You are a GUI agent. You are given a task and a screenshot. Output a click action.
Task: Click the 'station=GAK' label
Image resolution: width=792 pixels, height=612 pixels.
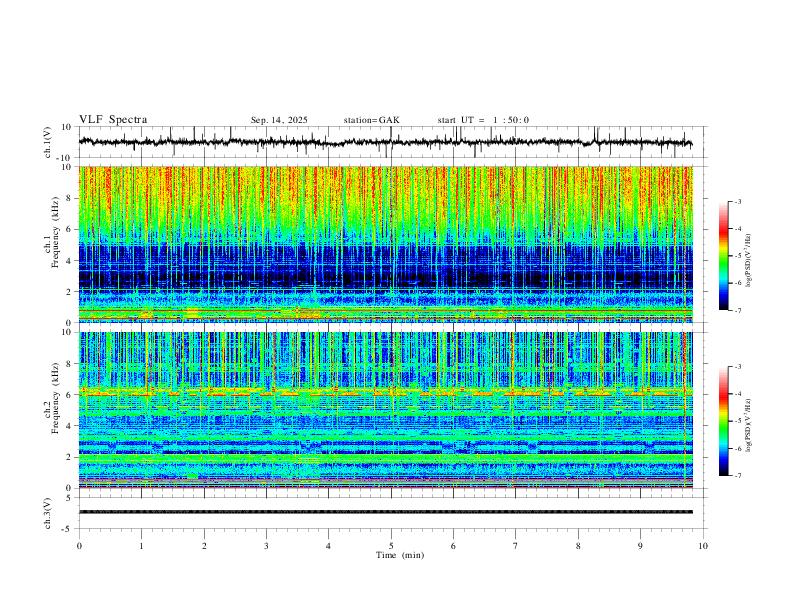pyautogui.click(x=371, y=120)
